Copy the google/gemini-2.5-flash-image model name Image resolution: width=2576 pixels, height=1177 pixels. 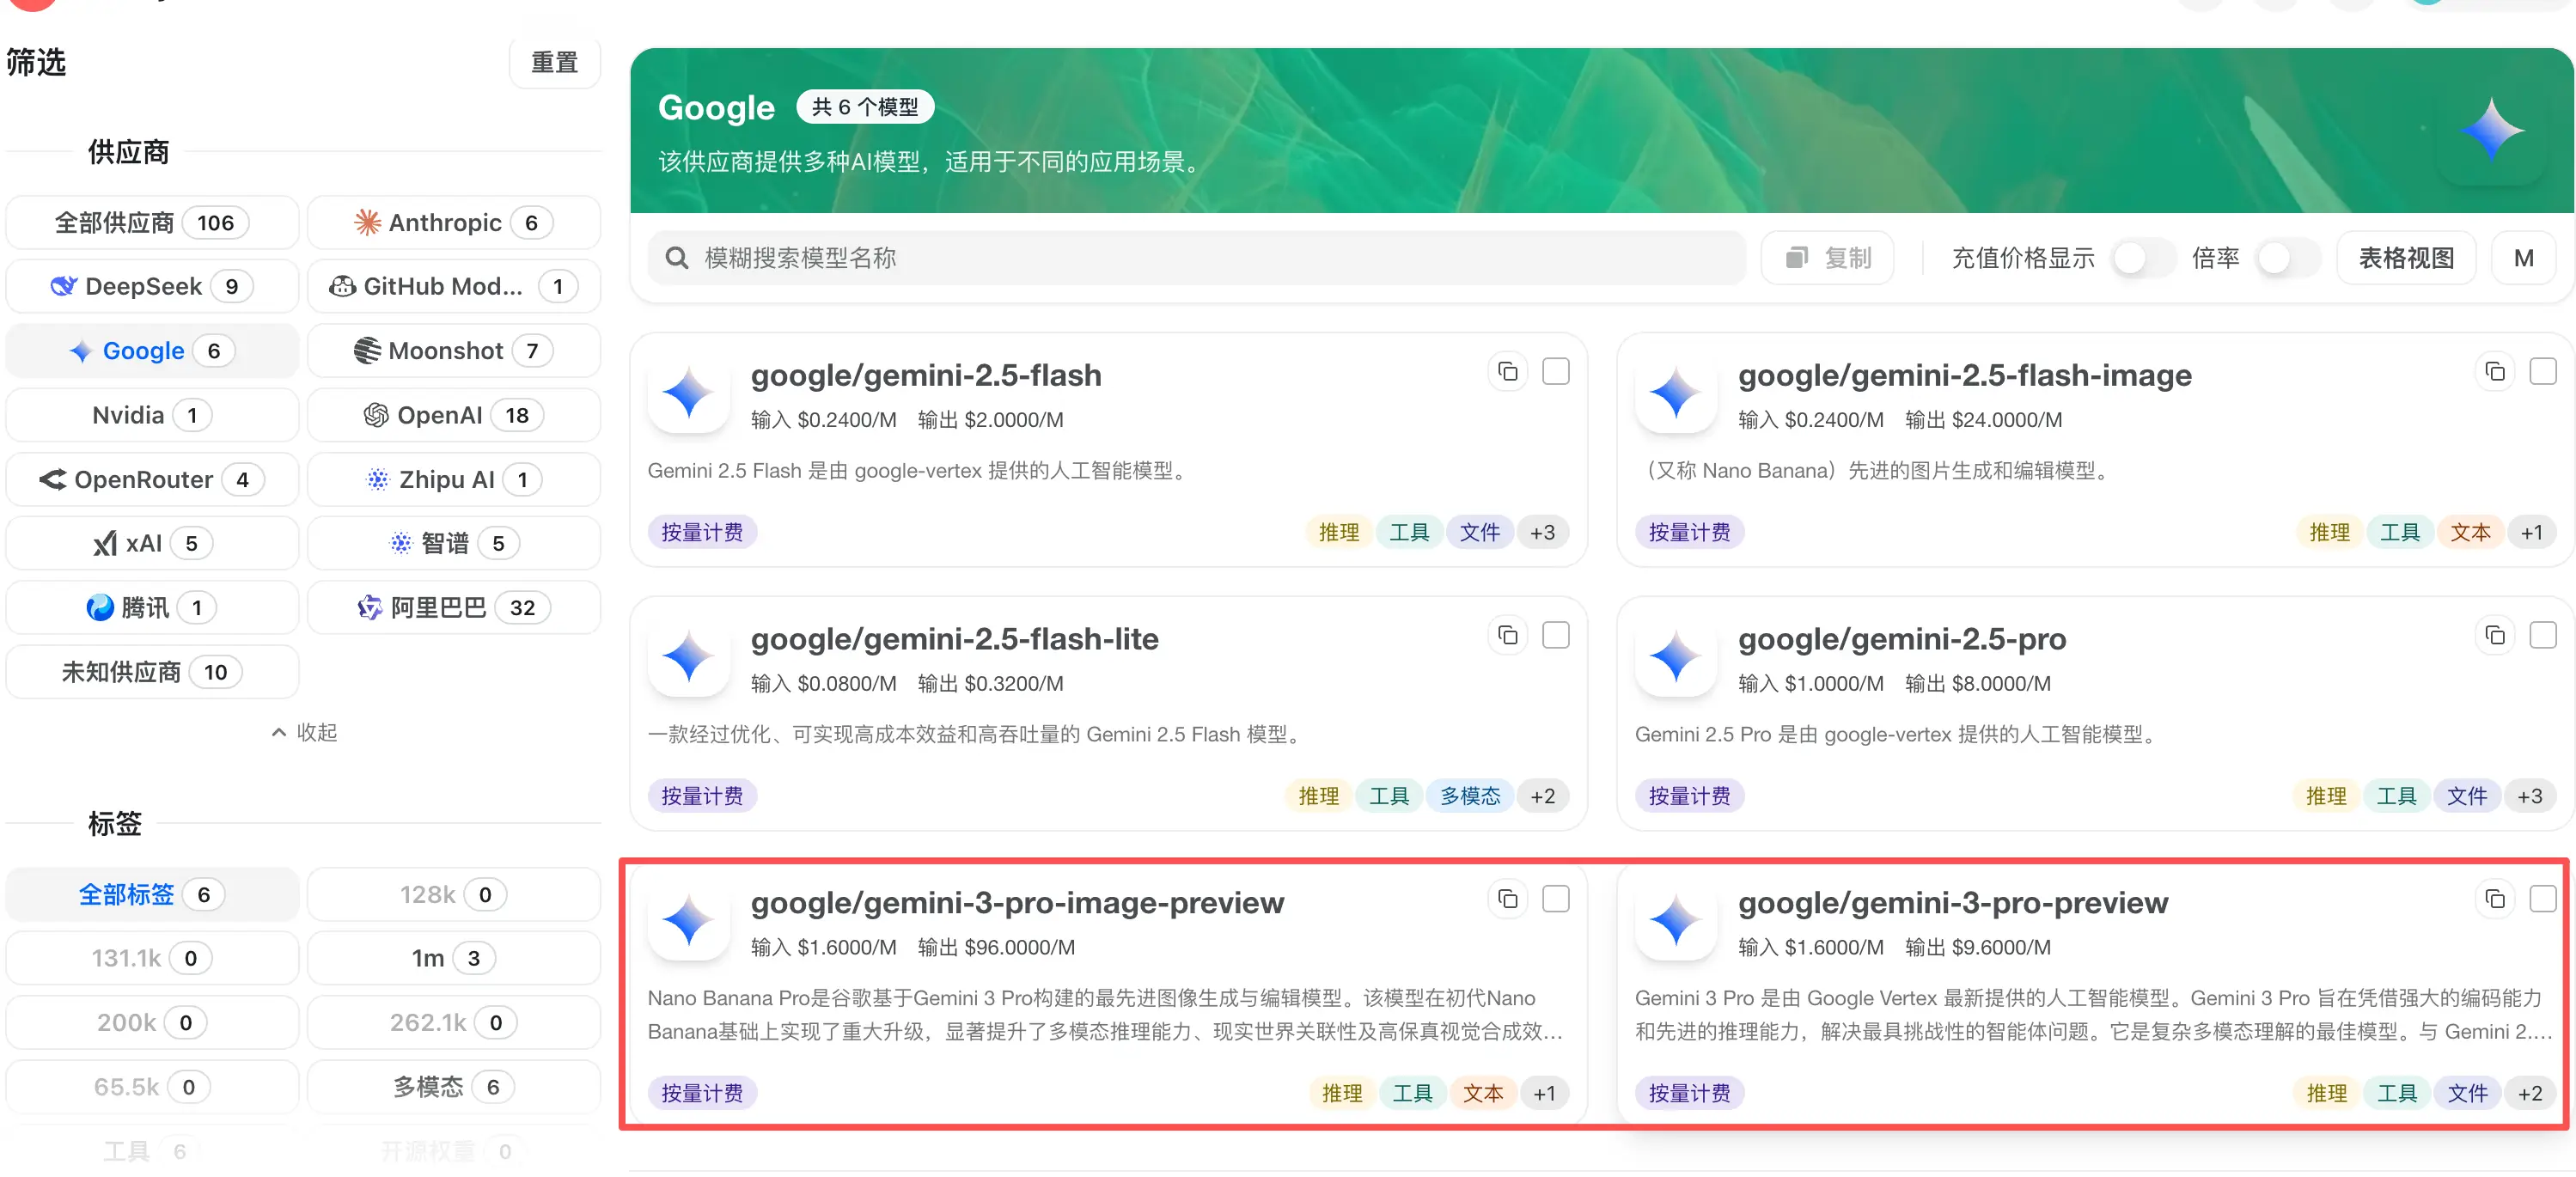pos(2494,372)
